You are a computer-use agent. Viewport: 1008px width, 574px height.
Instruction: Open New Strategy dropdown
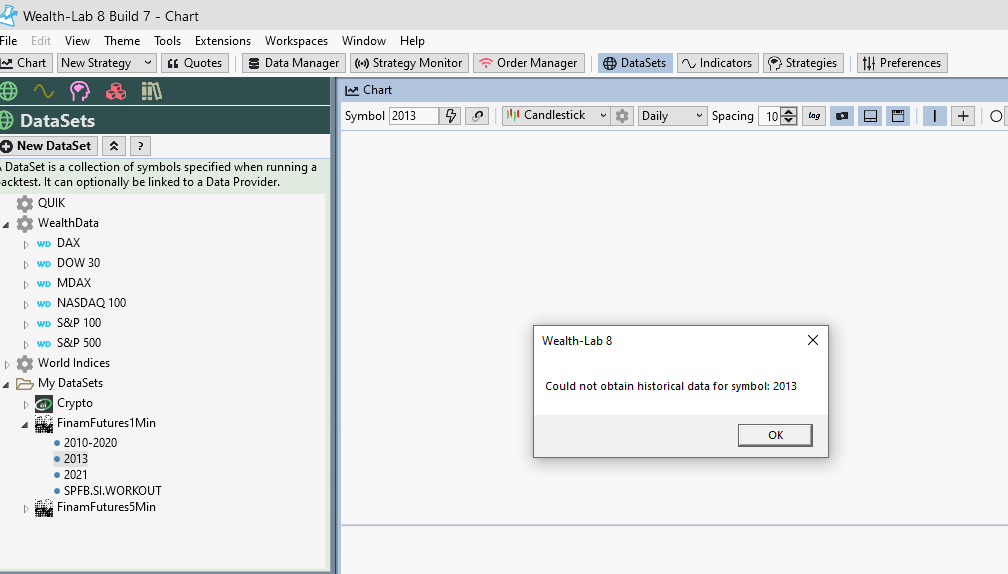[106, 63]
